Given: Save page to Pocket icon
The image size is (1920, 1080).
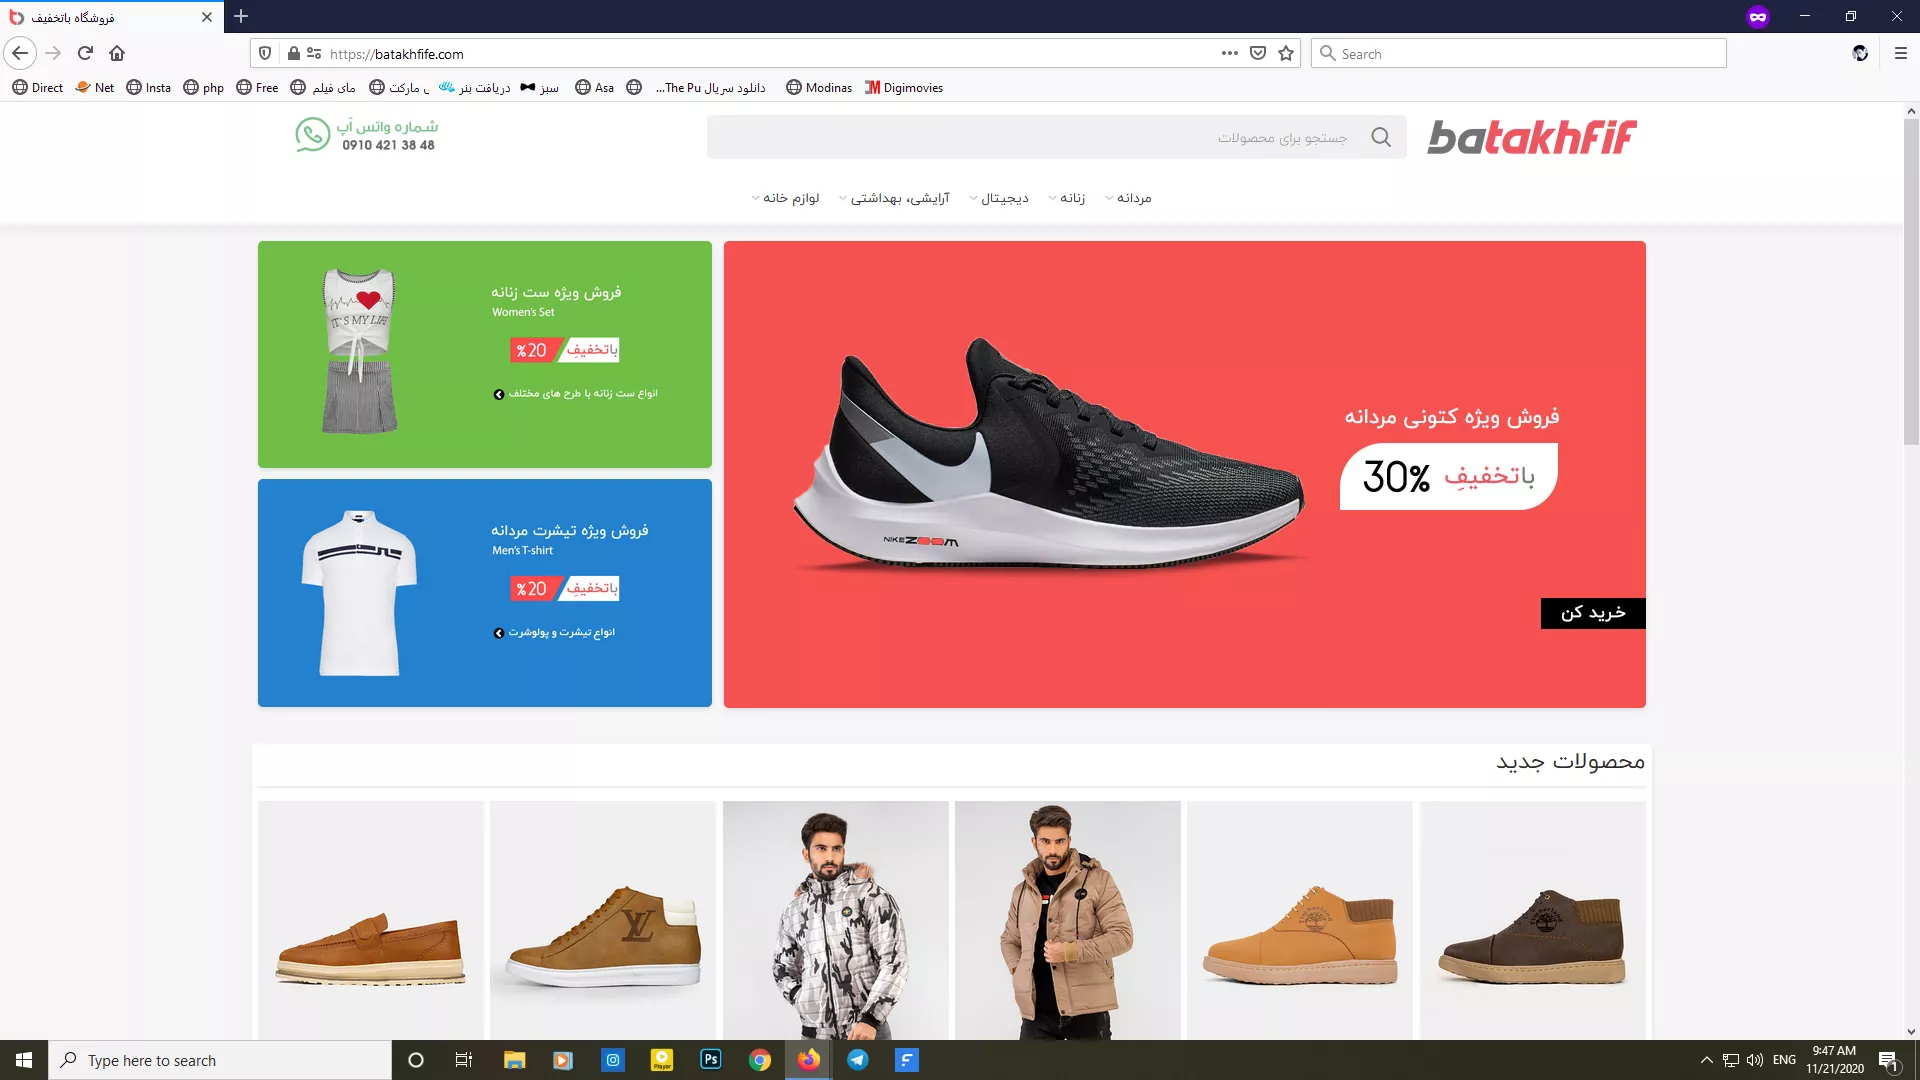Looking at the screenshot, I should pyautogui.click(x=1258, y=53).
